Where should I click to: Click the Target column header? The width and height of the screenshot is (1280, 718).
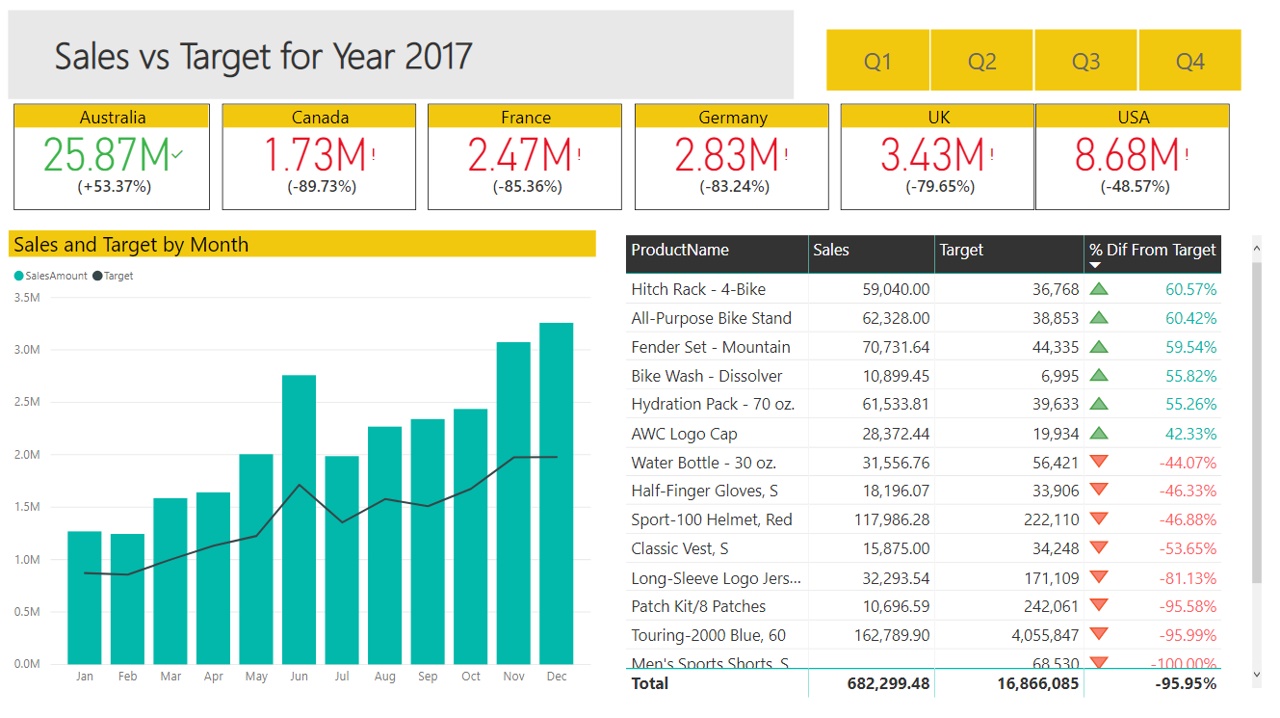961,250
